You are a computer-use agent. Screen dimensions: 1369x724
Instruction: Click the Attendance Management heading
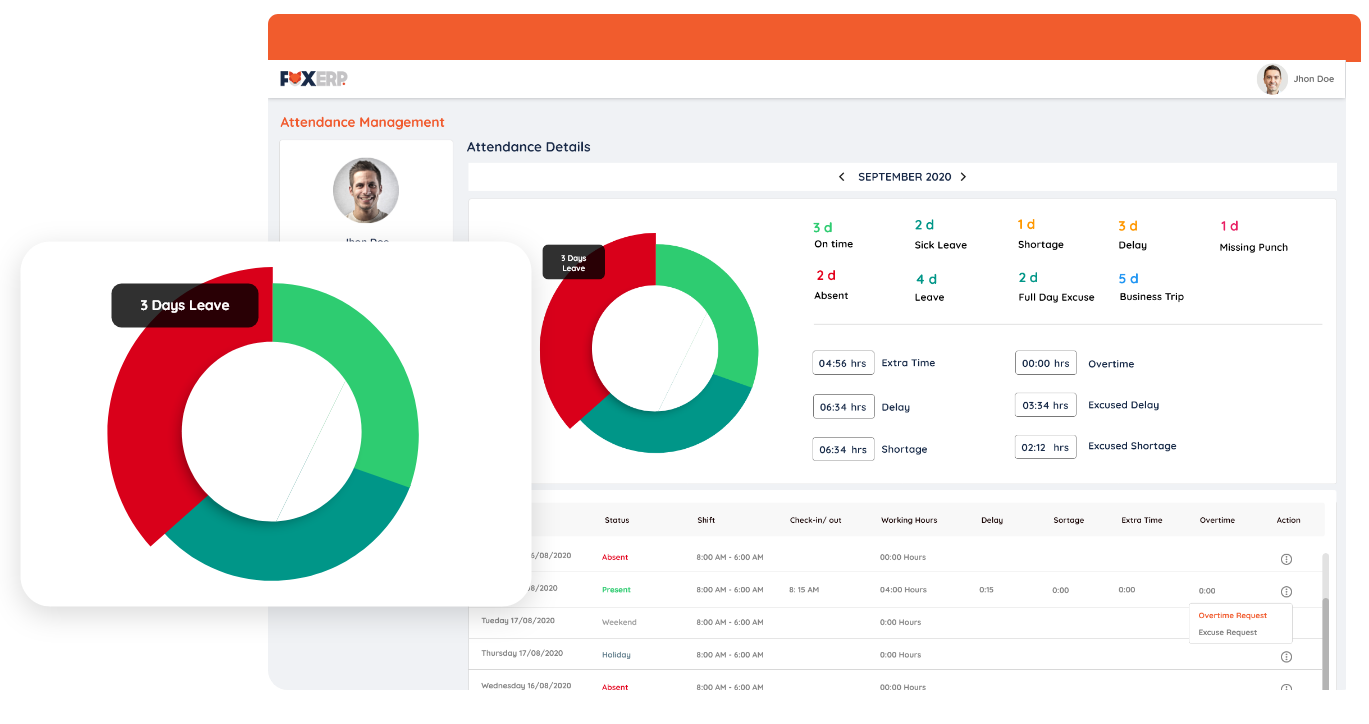pyautogui.click(x=362, y=123)
